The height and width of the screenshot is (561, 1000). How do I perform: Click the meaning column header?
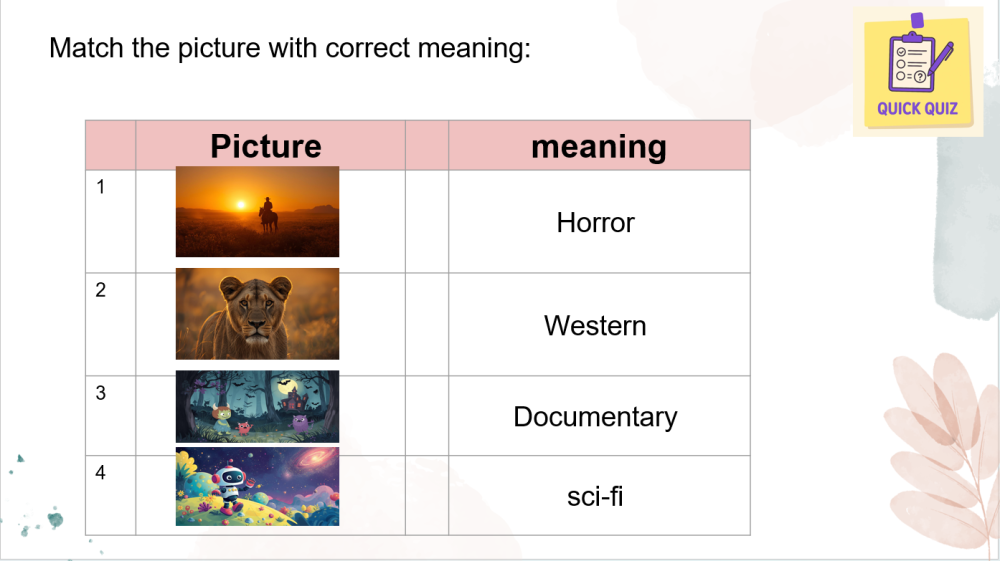598,146
